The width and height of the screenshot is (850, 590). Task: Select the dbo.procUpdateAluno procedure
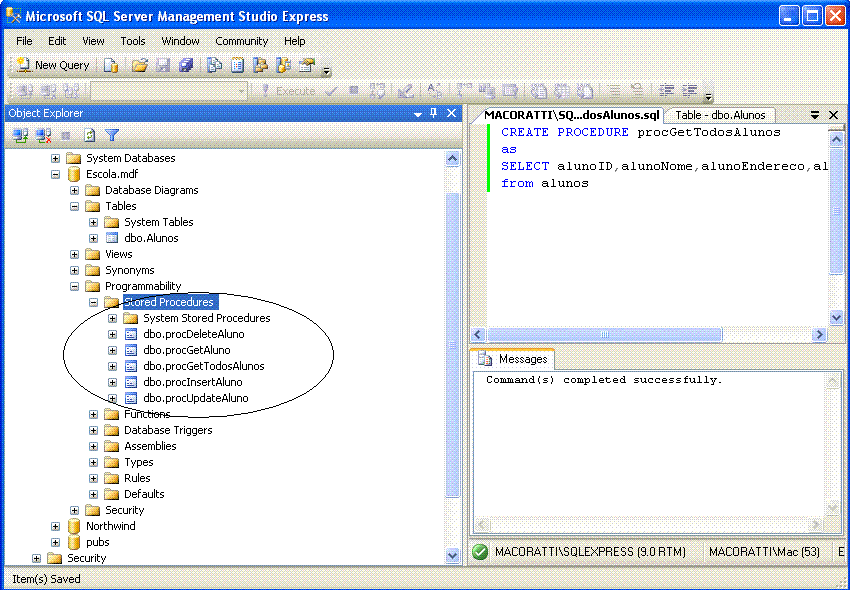pos(196,398)
